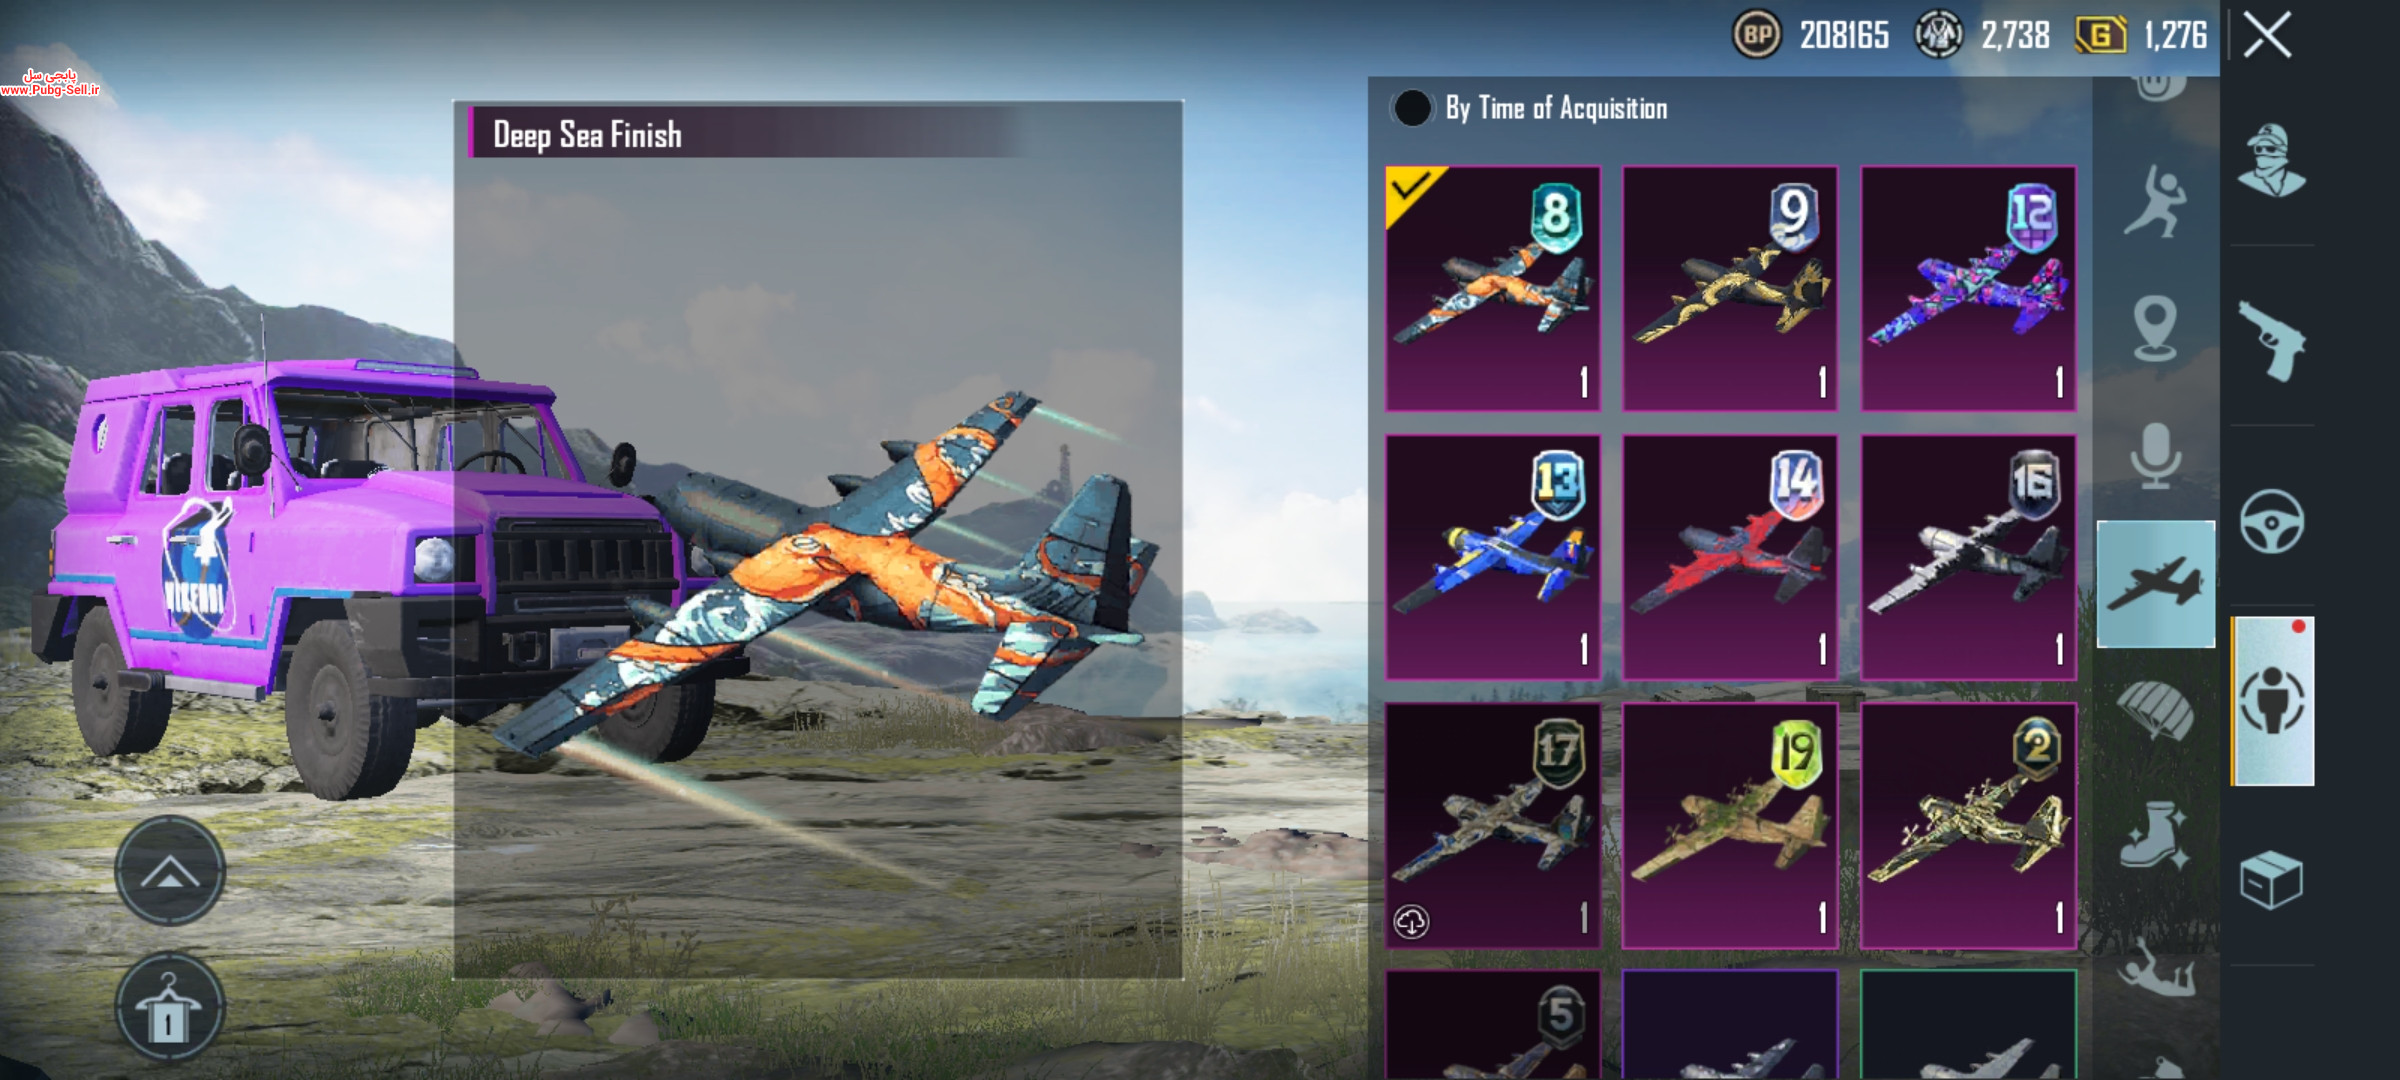Select the emote dancing figure icon
The width and height of the screenshot is (2400, 1080).
pos(2155,202)
